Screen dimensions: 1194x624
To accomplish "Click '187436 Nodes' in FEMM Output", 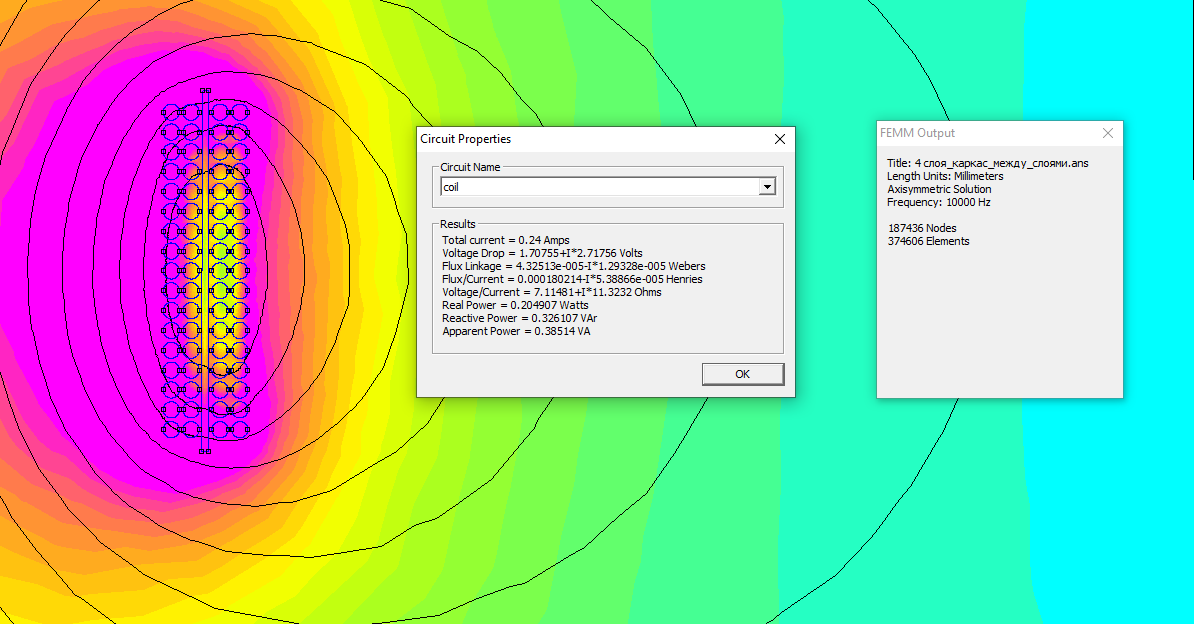I will pyautogui.click(x=922, y=228).
